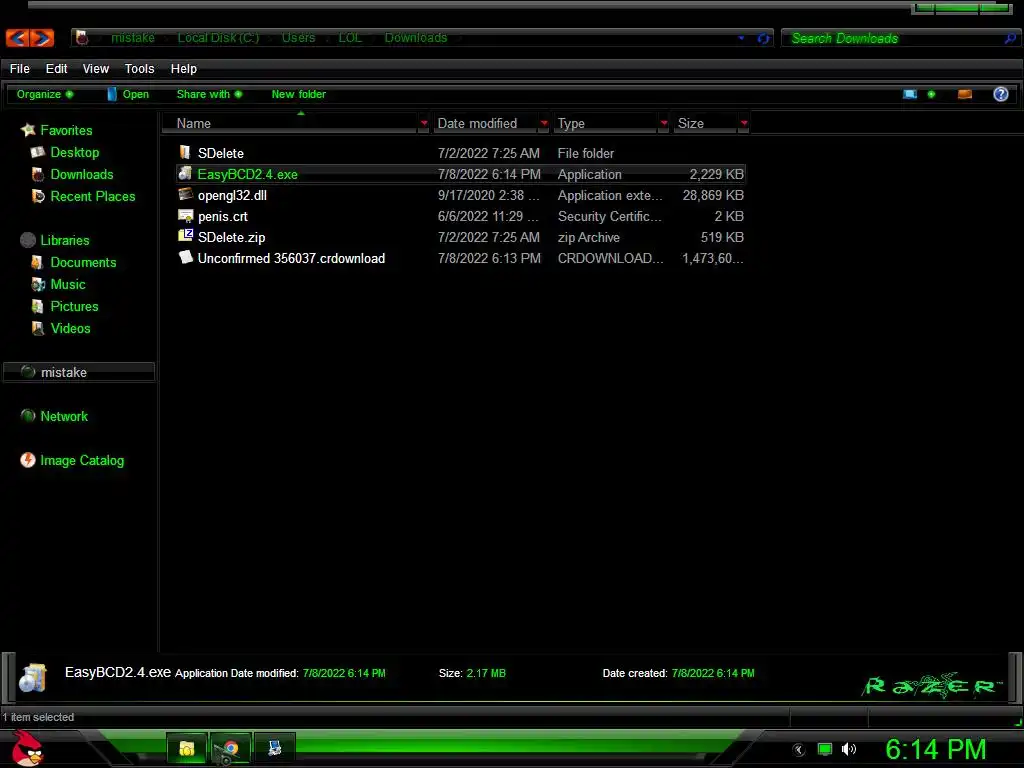
Task: Open the Chrome taskbar icon
Action: (230, 748)
